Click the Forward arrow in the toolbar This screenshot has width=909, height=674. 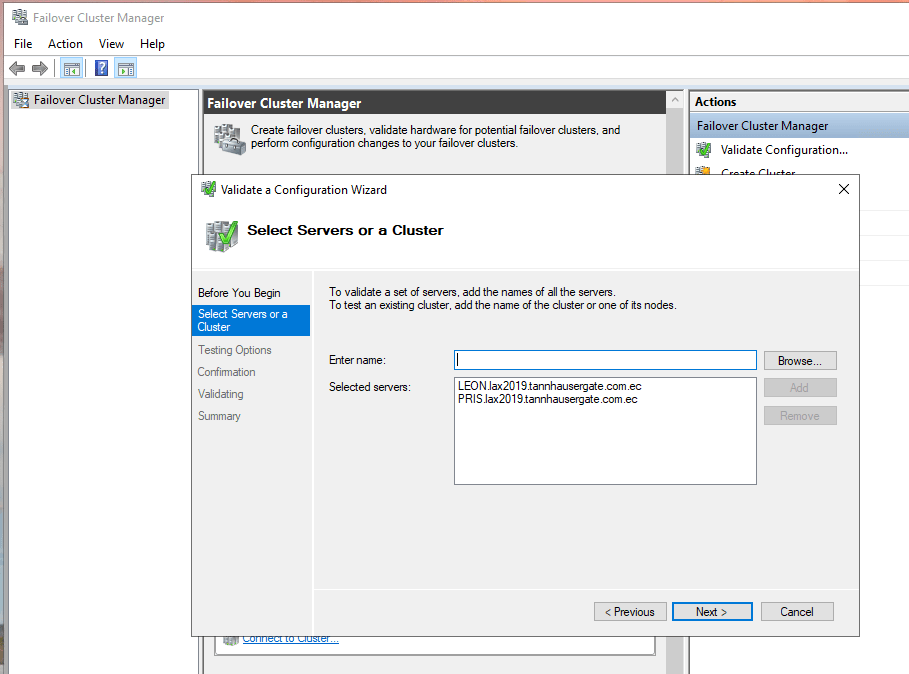click(x=40, y=68)
